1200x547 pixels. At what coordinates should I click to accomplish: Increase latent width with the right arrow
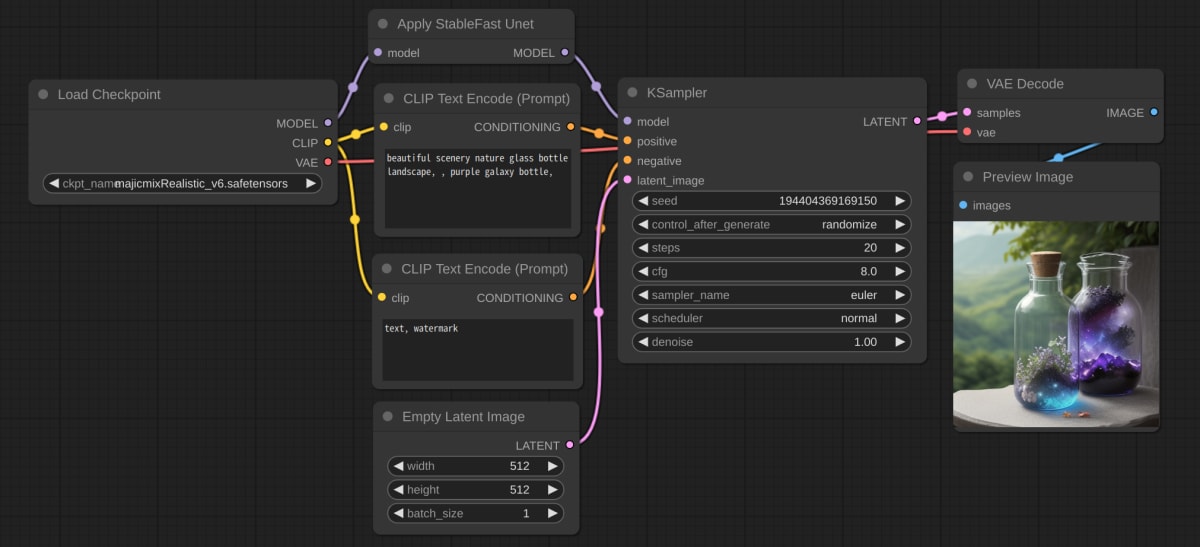pyautogui.click(x=552, y=466)
